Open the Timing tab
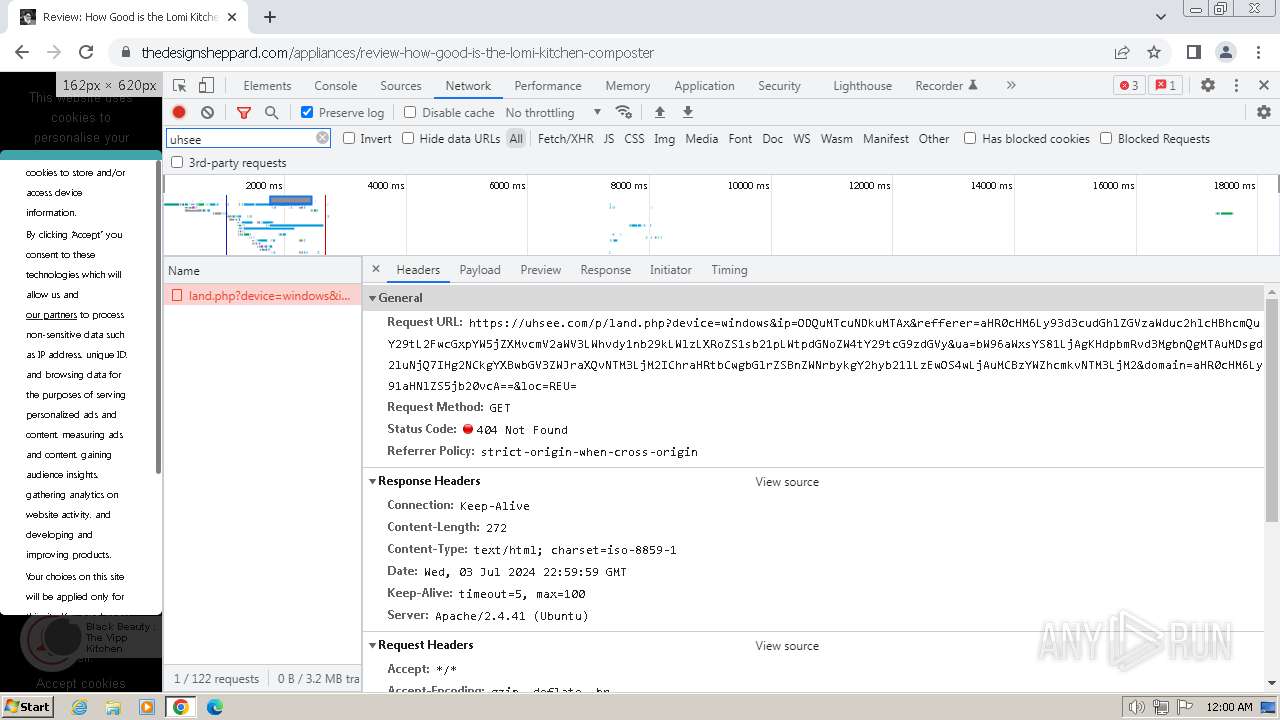Image resolution: width=1280 pixels, height=720 pixels. tap(729, 270)
